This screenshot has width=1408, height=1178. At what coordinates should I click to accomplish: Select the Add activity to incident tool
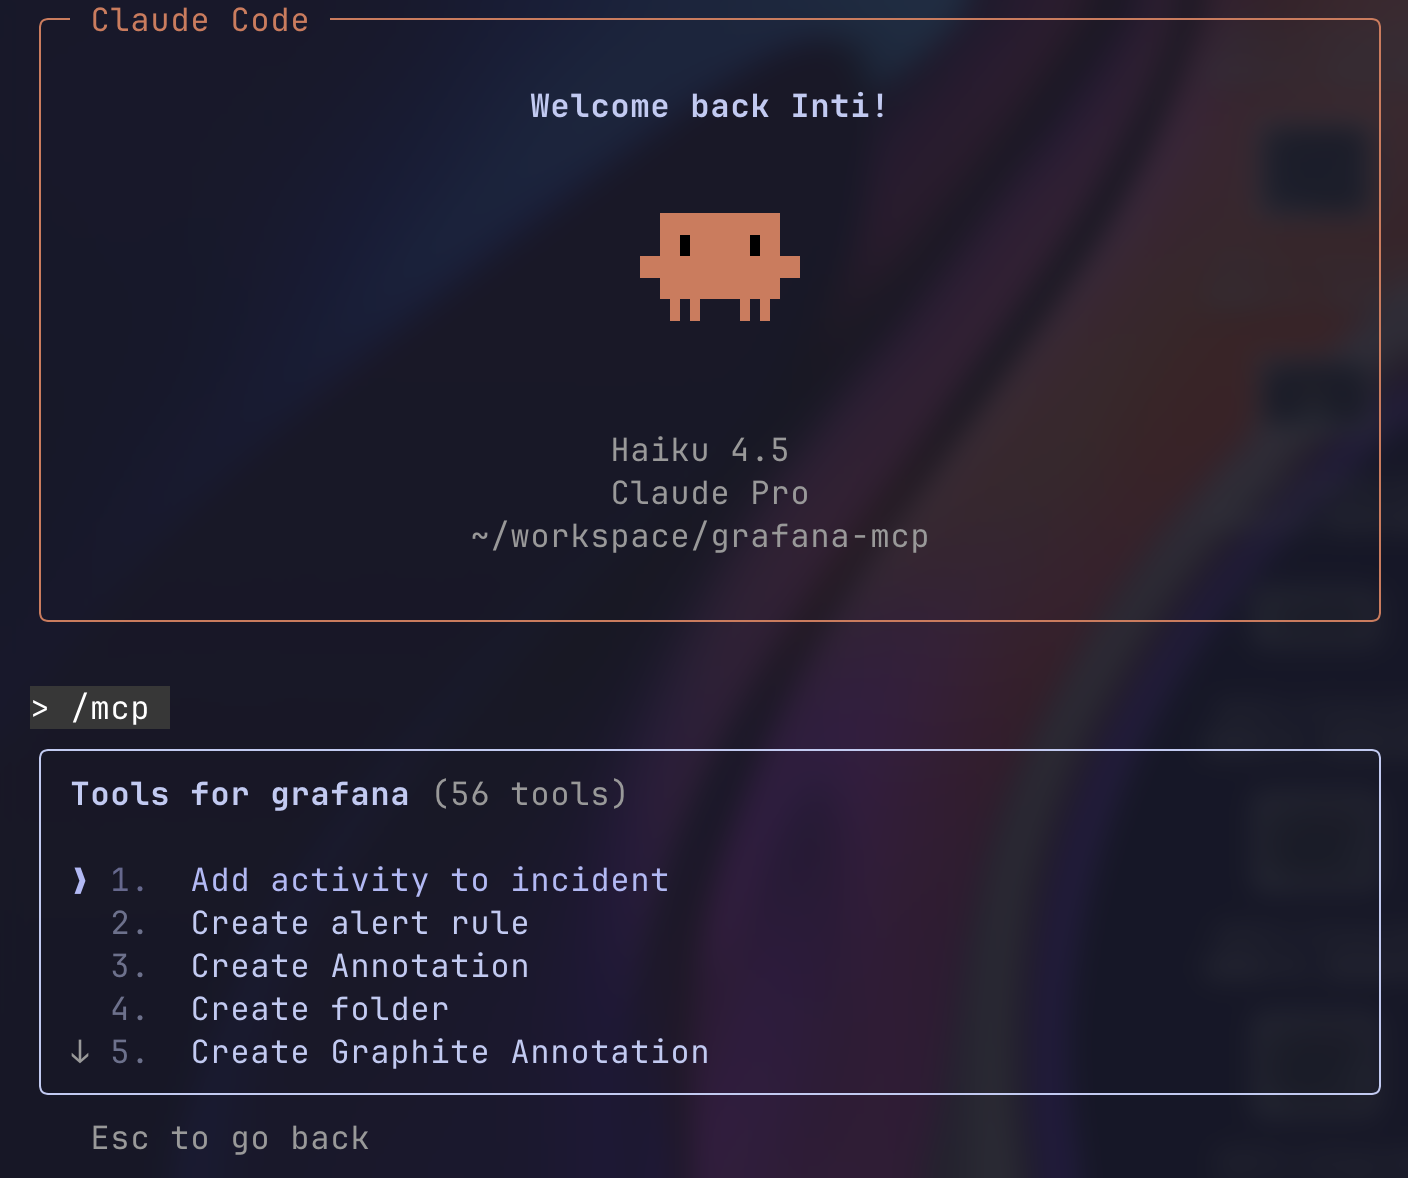click(430, 880)
